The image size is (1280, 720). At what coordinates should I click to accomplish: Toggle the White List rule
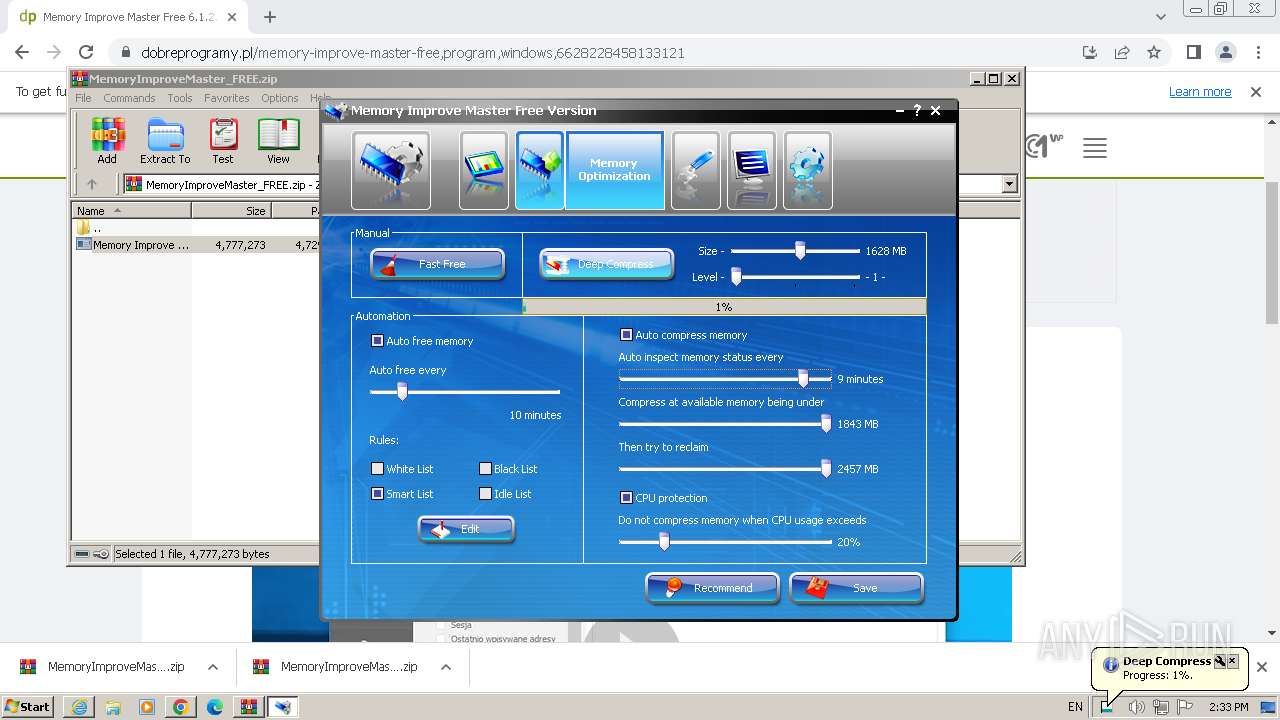377,469
